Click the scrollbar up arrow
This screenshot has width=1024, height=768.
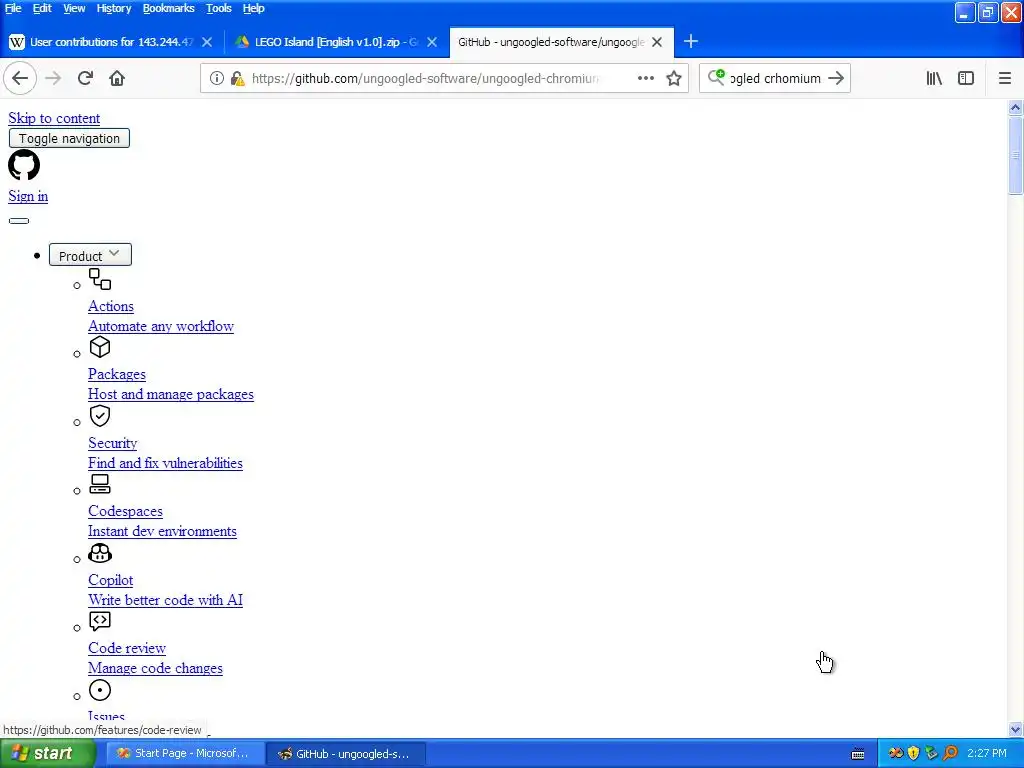(x=1015, y=107)
